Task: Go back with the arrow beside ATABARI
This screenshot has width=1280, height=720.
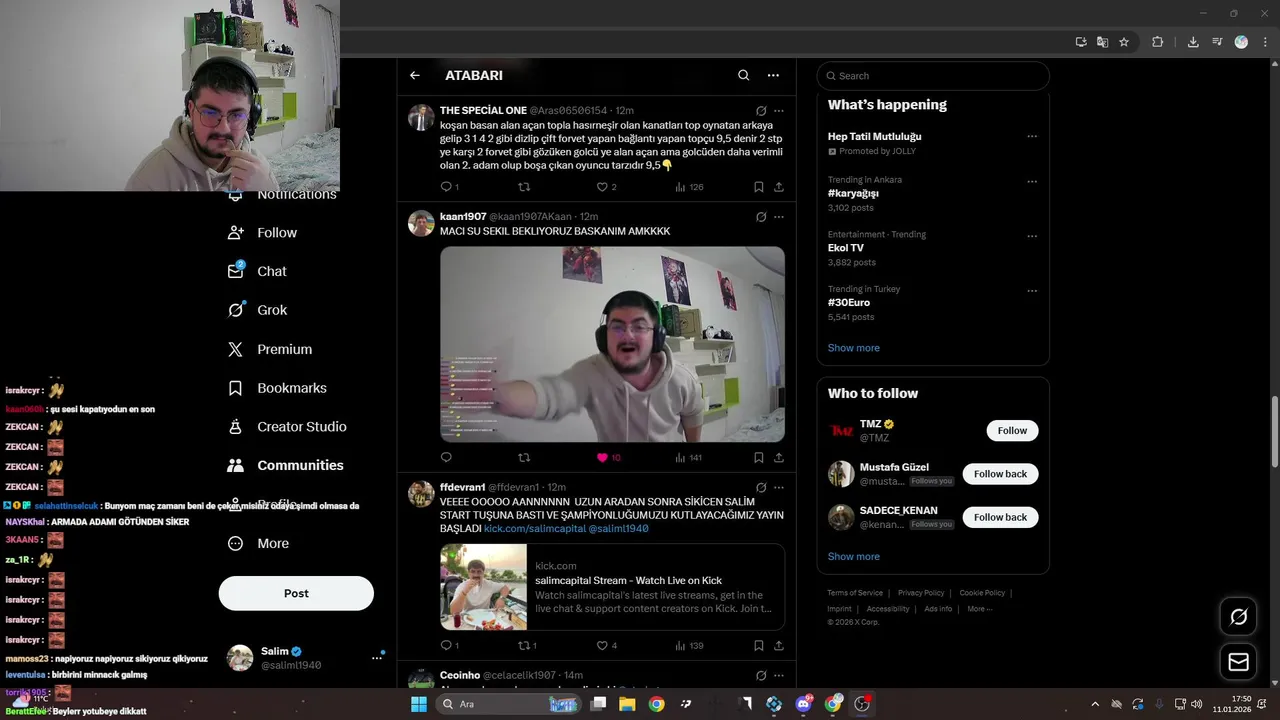Action: [x=415, y=75]
